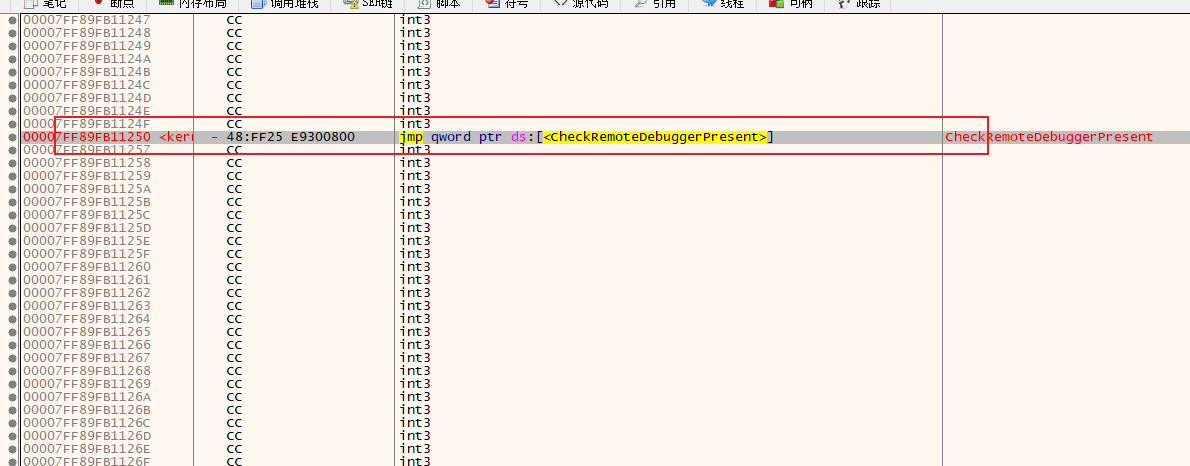Click the Script (脚本) tab icon
The width and height of the screenshot is (1190, 466).
(x=424, y=4)
